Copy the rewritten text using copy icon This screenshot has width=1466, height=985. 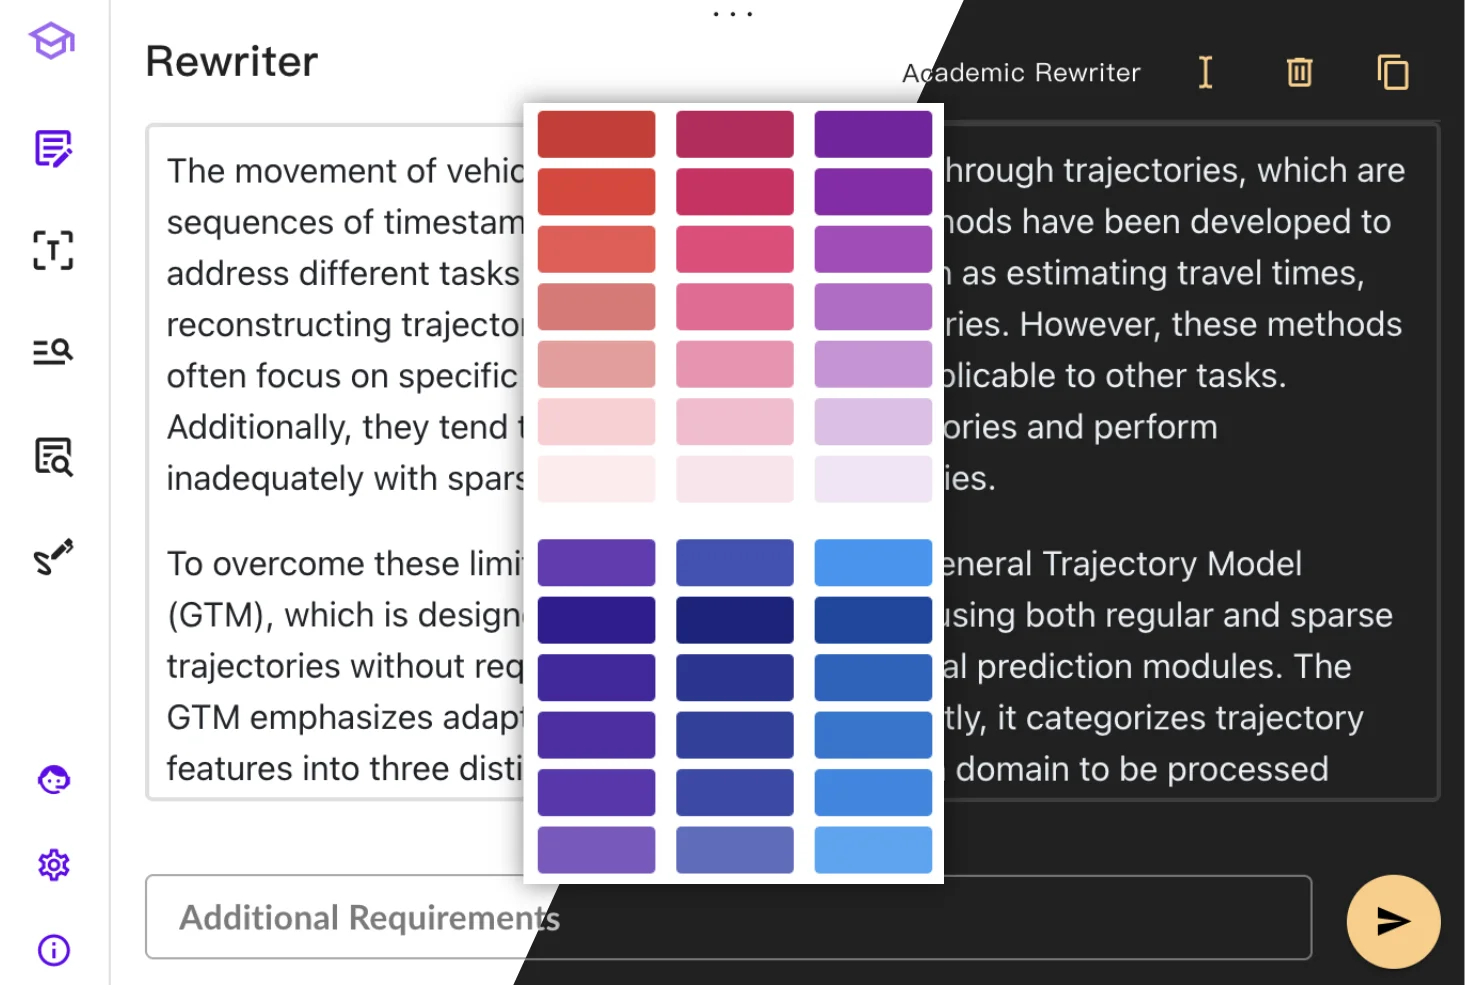point(1391,72)
